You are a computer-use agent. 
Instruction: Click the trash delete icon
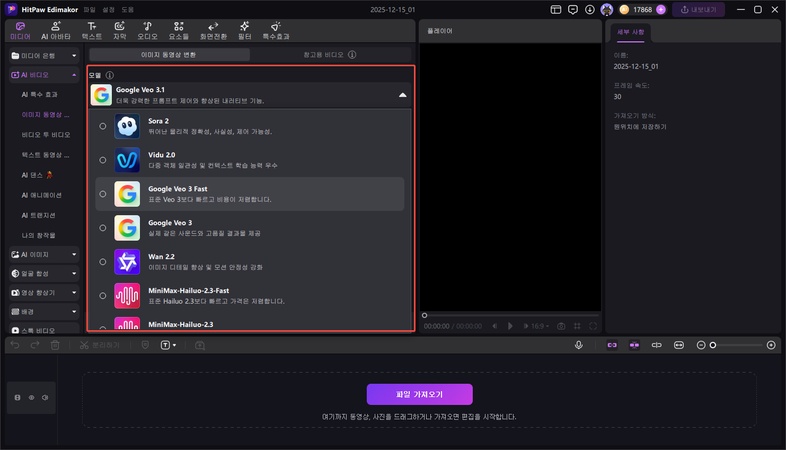(55, 345)
